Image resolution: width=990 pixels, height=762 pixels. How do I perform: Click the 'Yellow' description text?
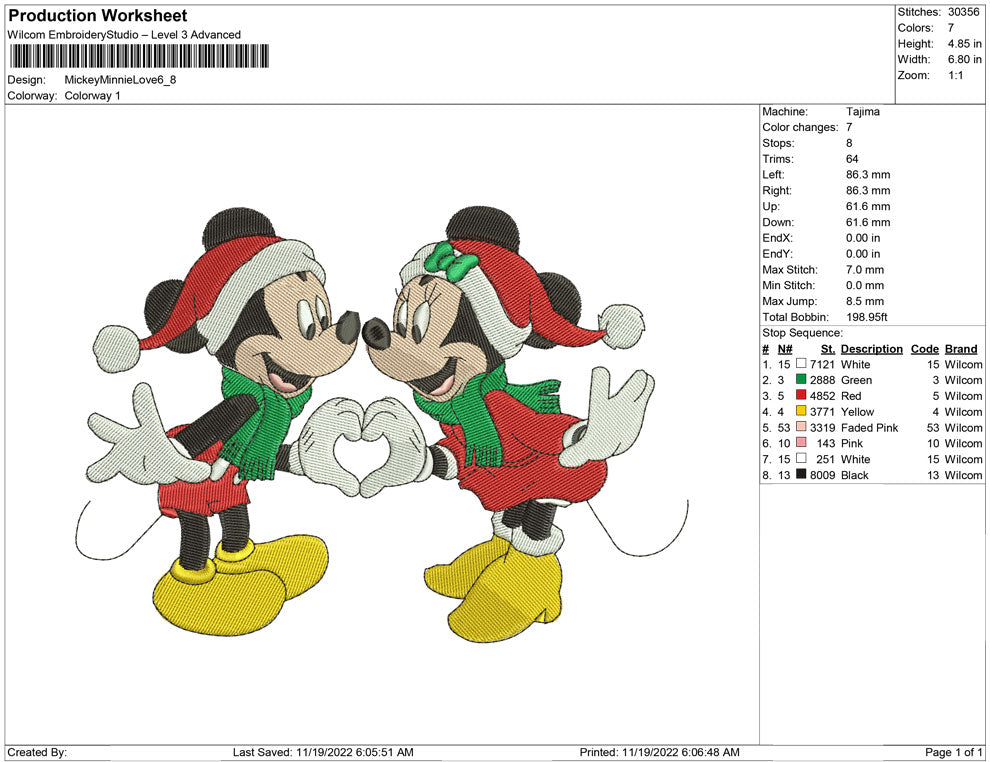point(857,412)
